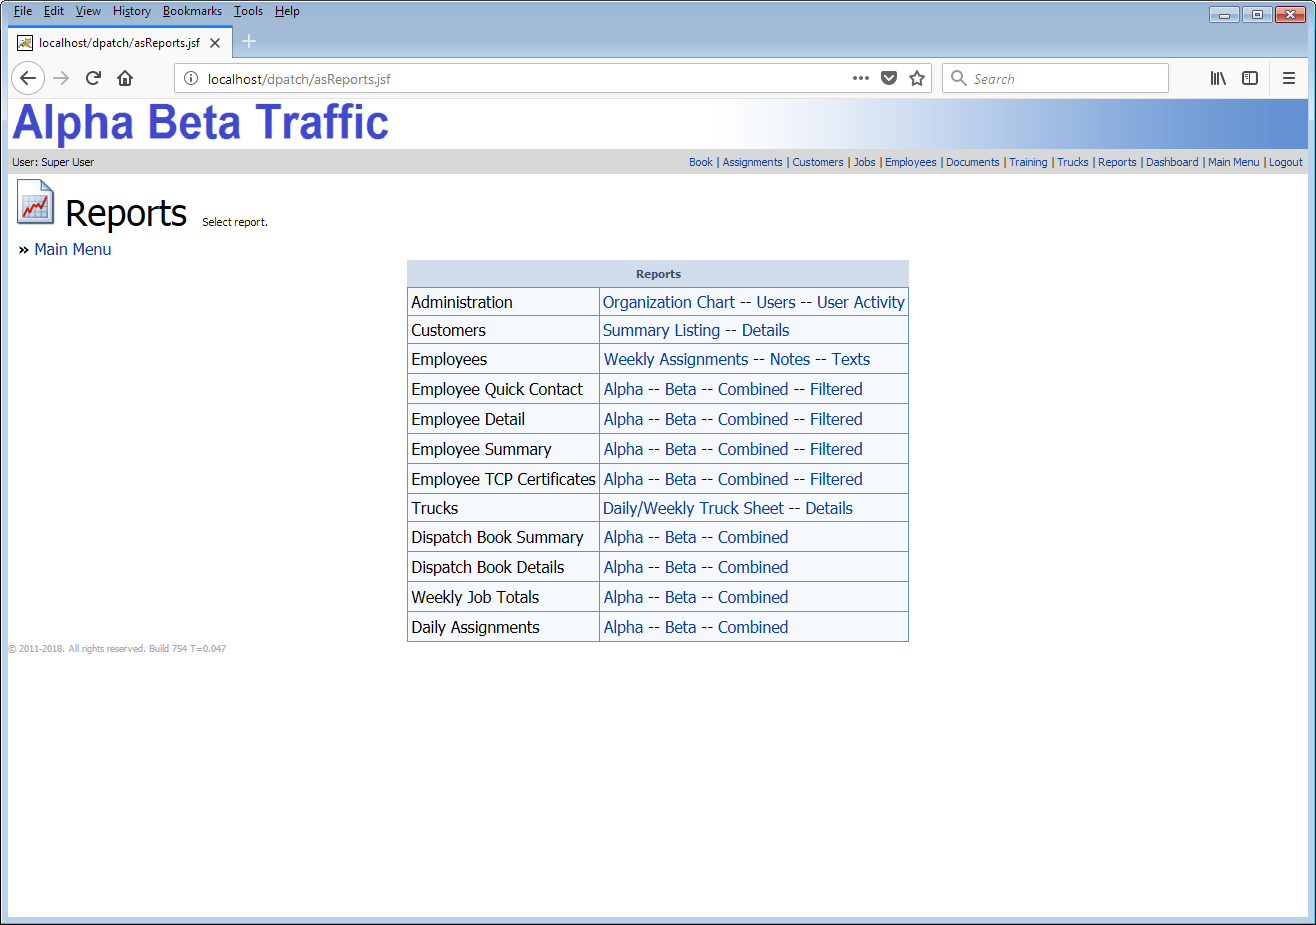
Task: Show site information for localhost
Action: click(191, 78)
